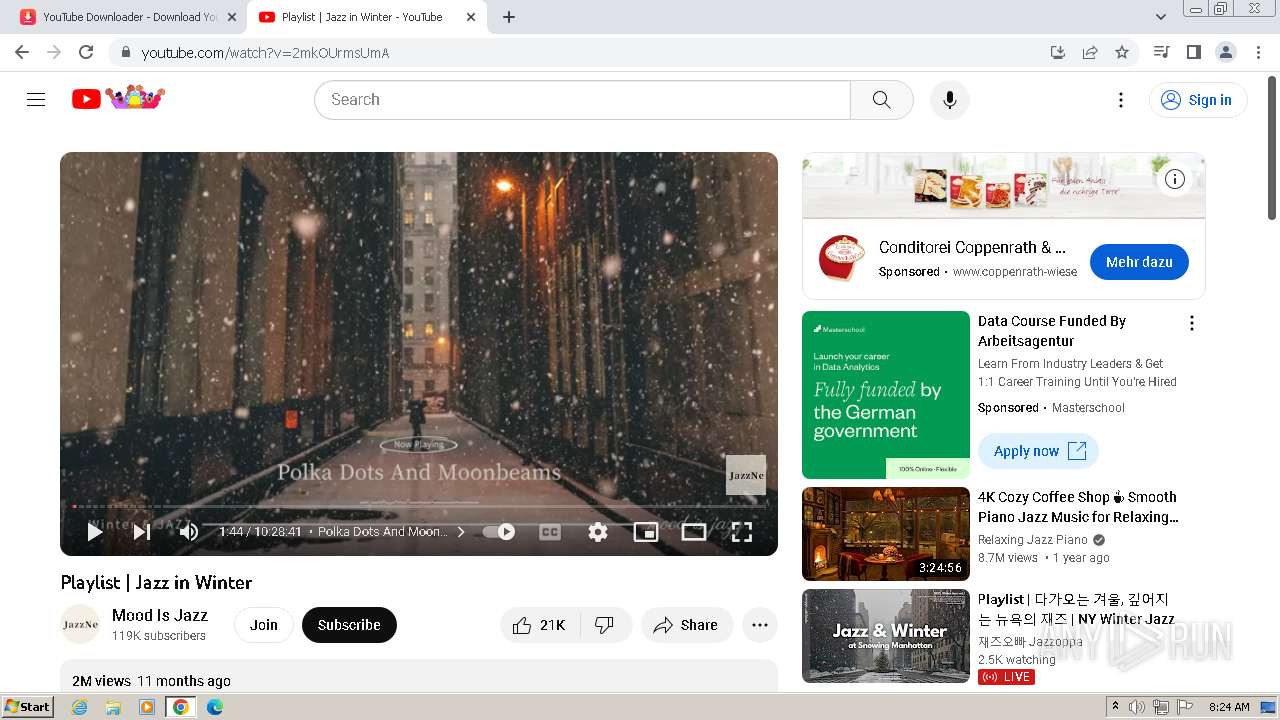Play the video
1280x720 pixels.
pyautogui.click(x=95, y=532)
